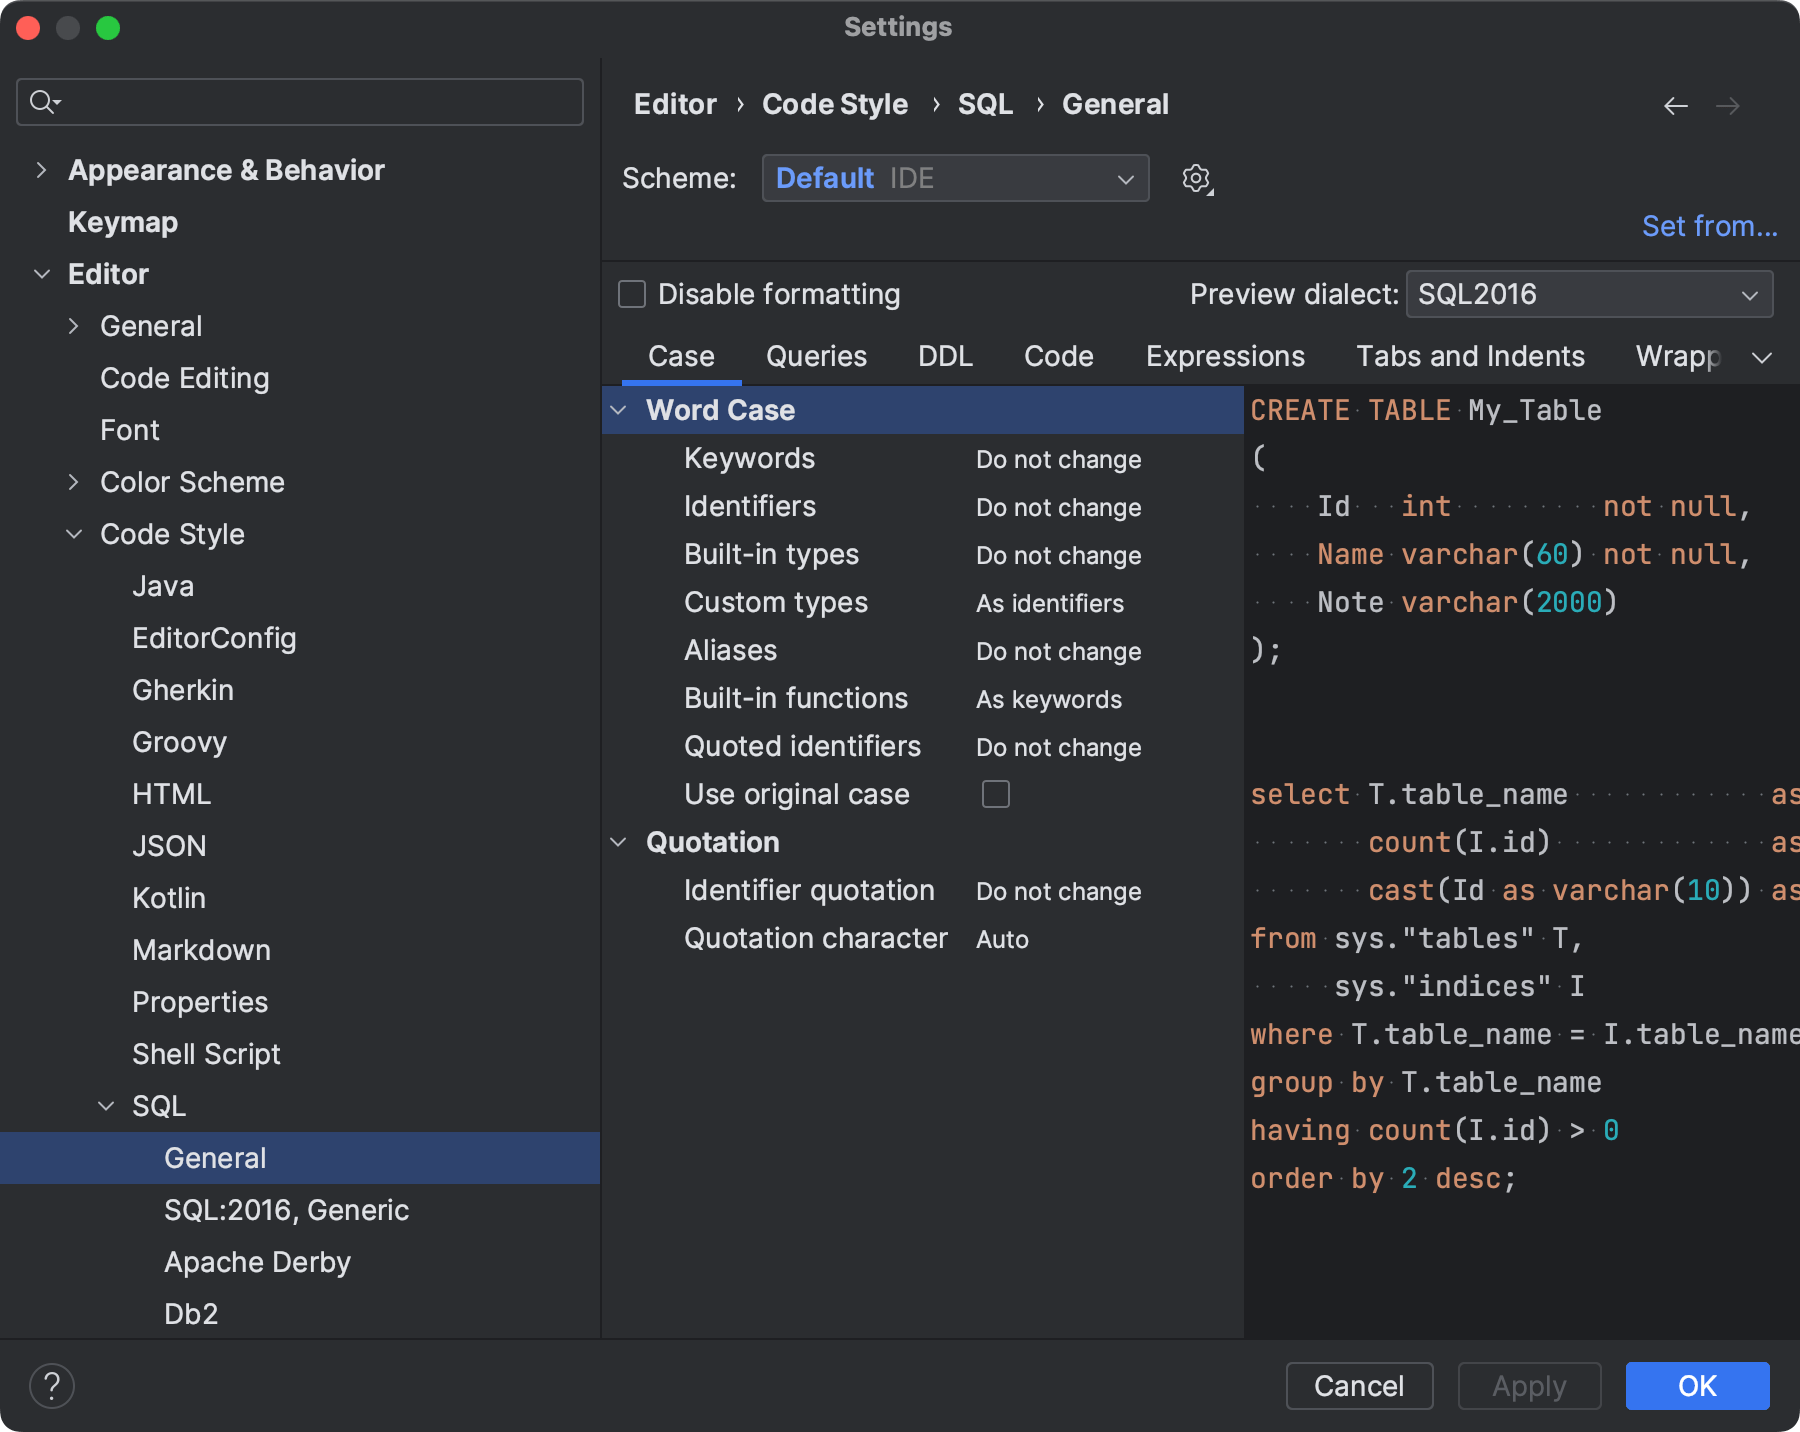
Task: Switch to the Expressions tab
Action: click(x=1225, y=356)
